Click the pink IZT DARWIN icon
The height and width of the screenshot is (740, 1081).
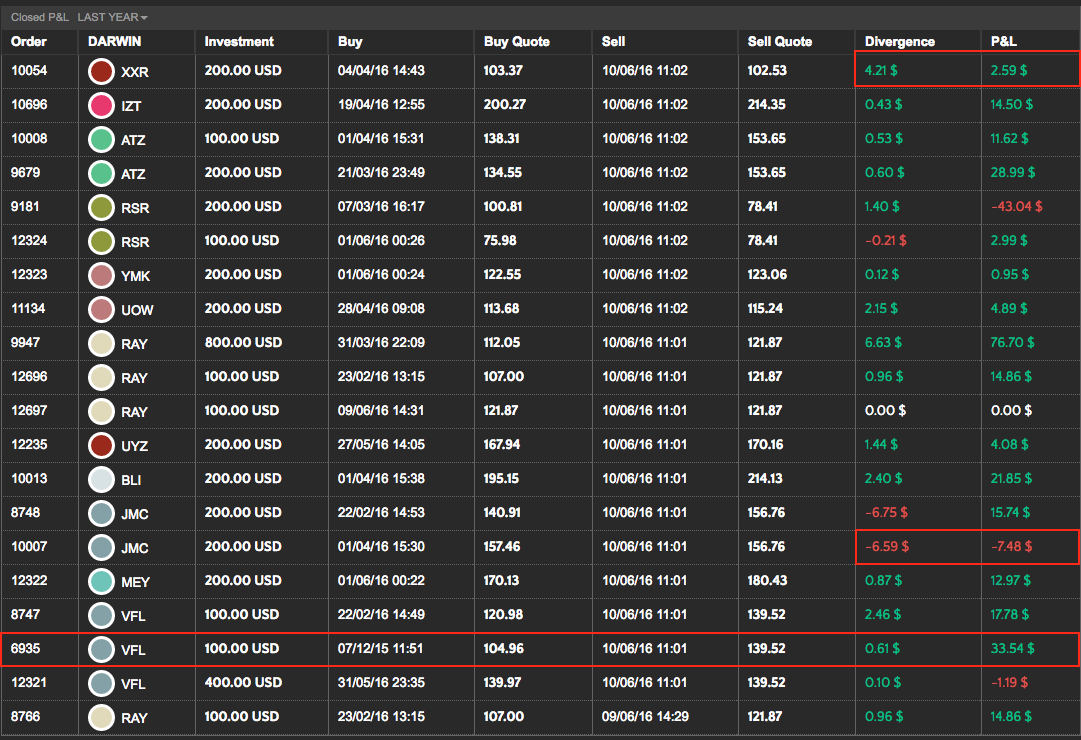[x=101, y=105]
